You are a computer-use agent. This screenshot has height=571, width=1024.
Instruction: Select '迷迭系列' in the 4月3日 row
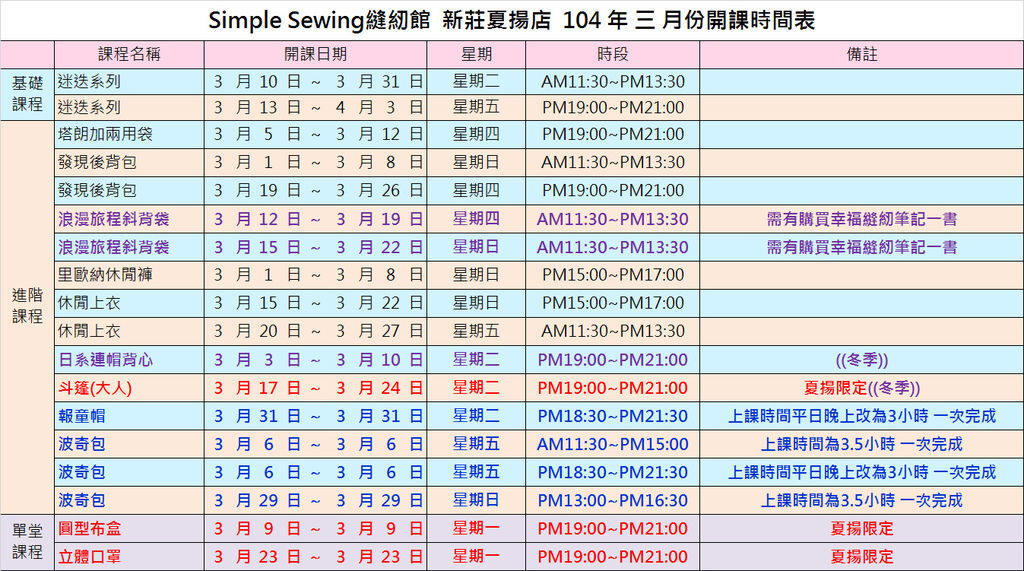(89, 107)
